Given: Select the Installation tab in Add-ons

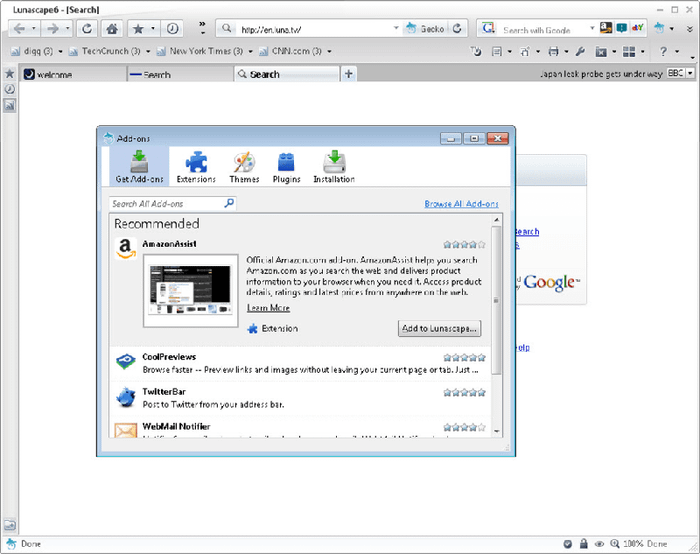Looking at the screenshot, I should pos(334,167).
